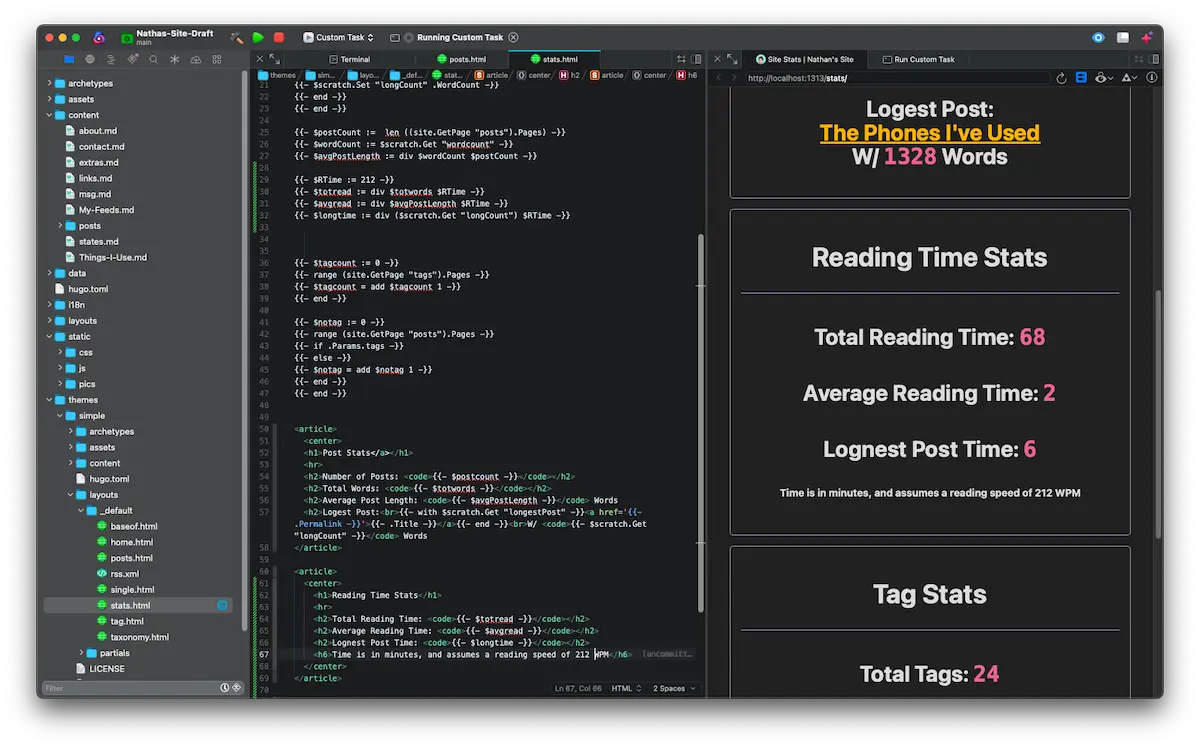Click the green Run task button
Screen dimensions: 1200x747
point(258,37)
